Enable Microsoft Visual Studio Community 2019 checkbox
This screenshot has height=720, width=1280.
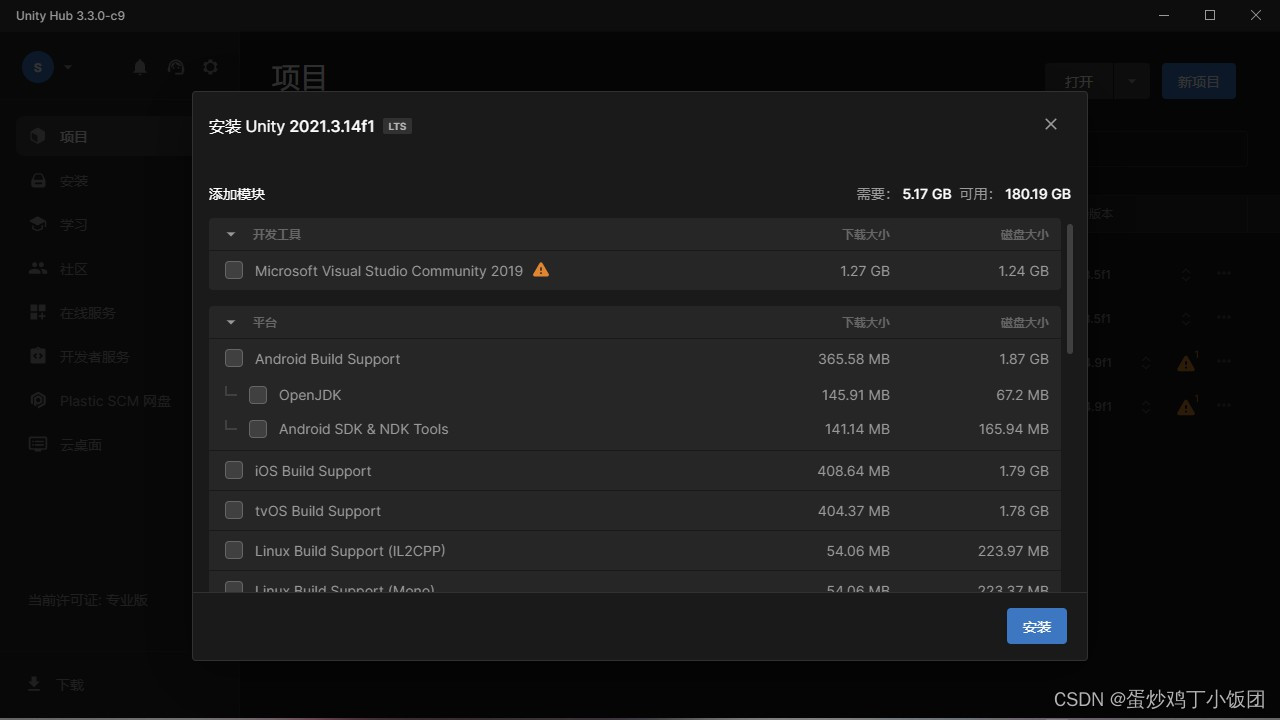tap(234, 270)
